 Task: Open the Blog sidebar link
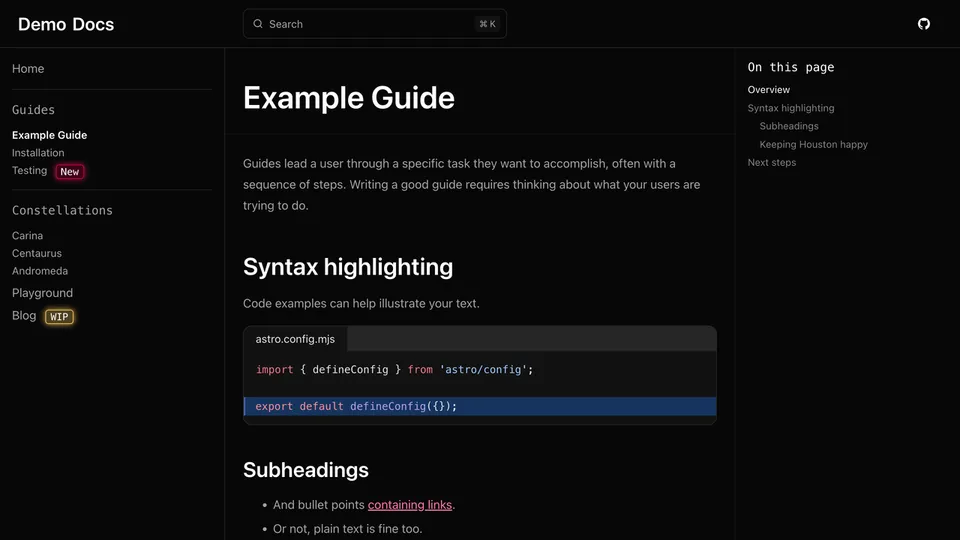(24, 316)
